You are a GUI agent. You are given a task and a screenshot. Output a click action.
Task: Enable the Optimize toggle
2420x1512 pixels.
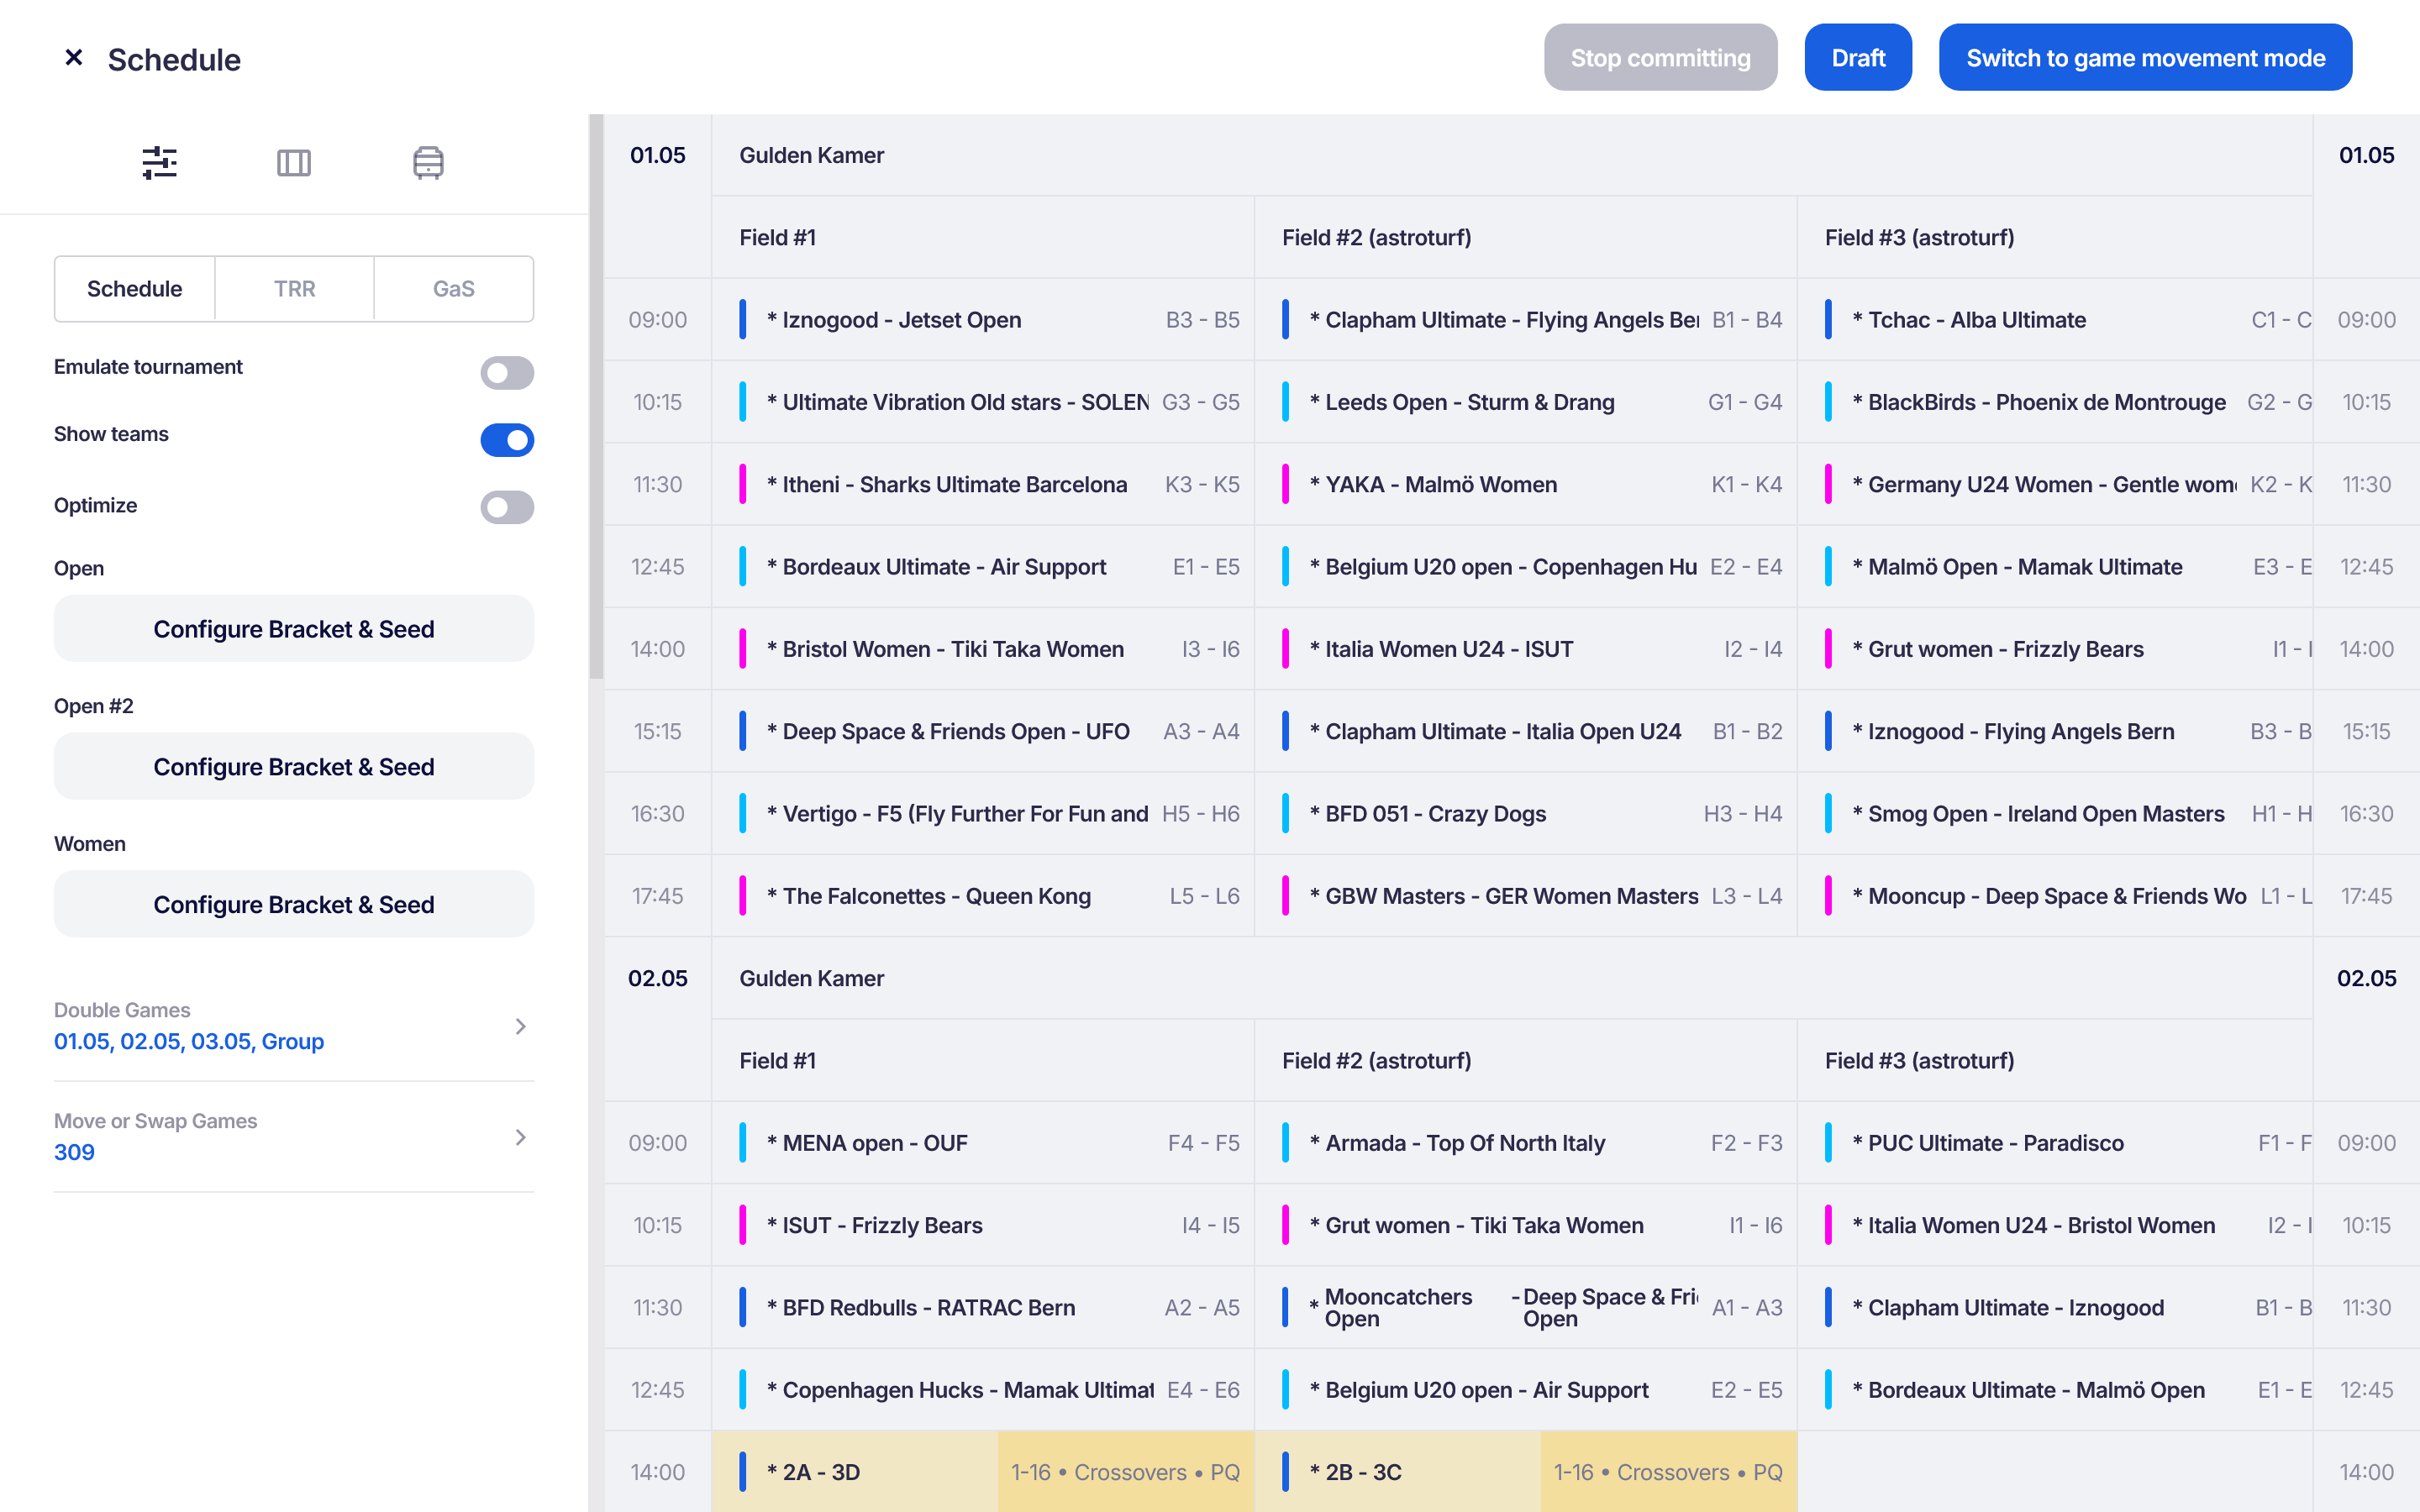[506, 507]
